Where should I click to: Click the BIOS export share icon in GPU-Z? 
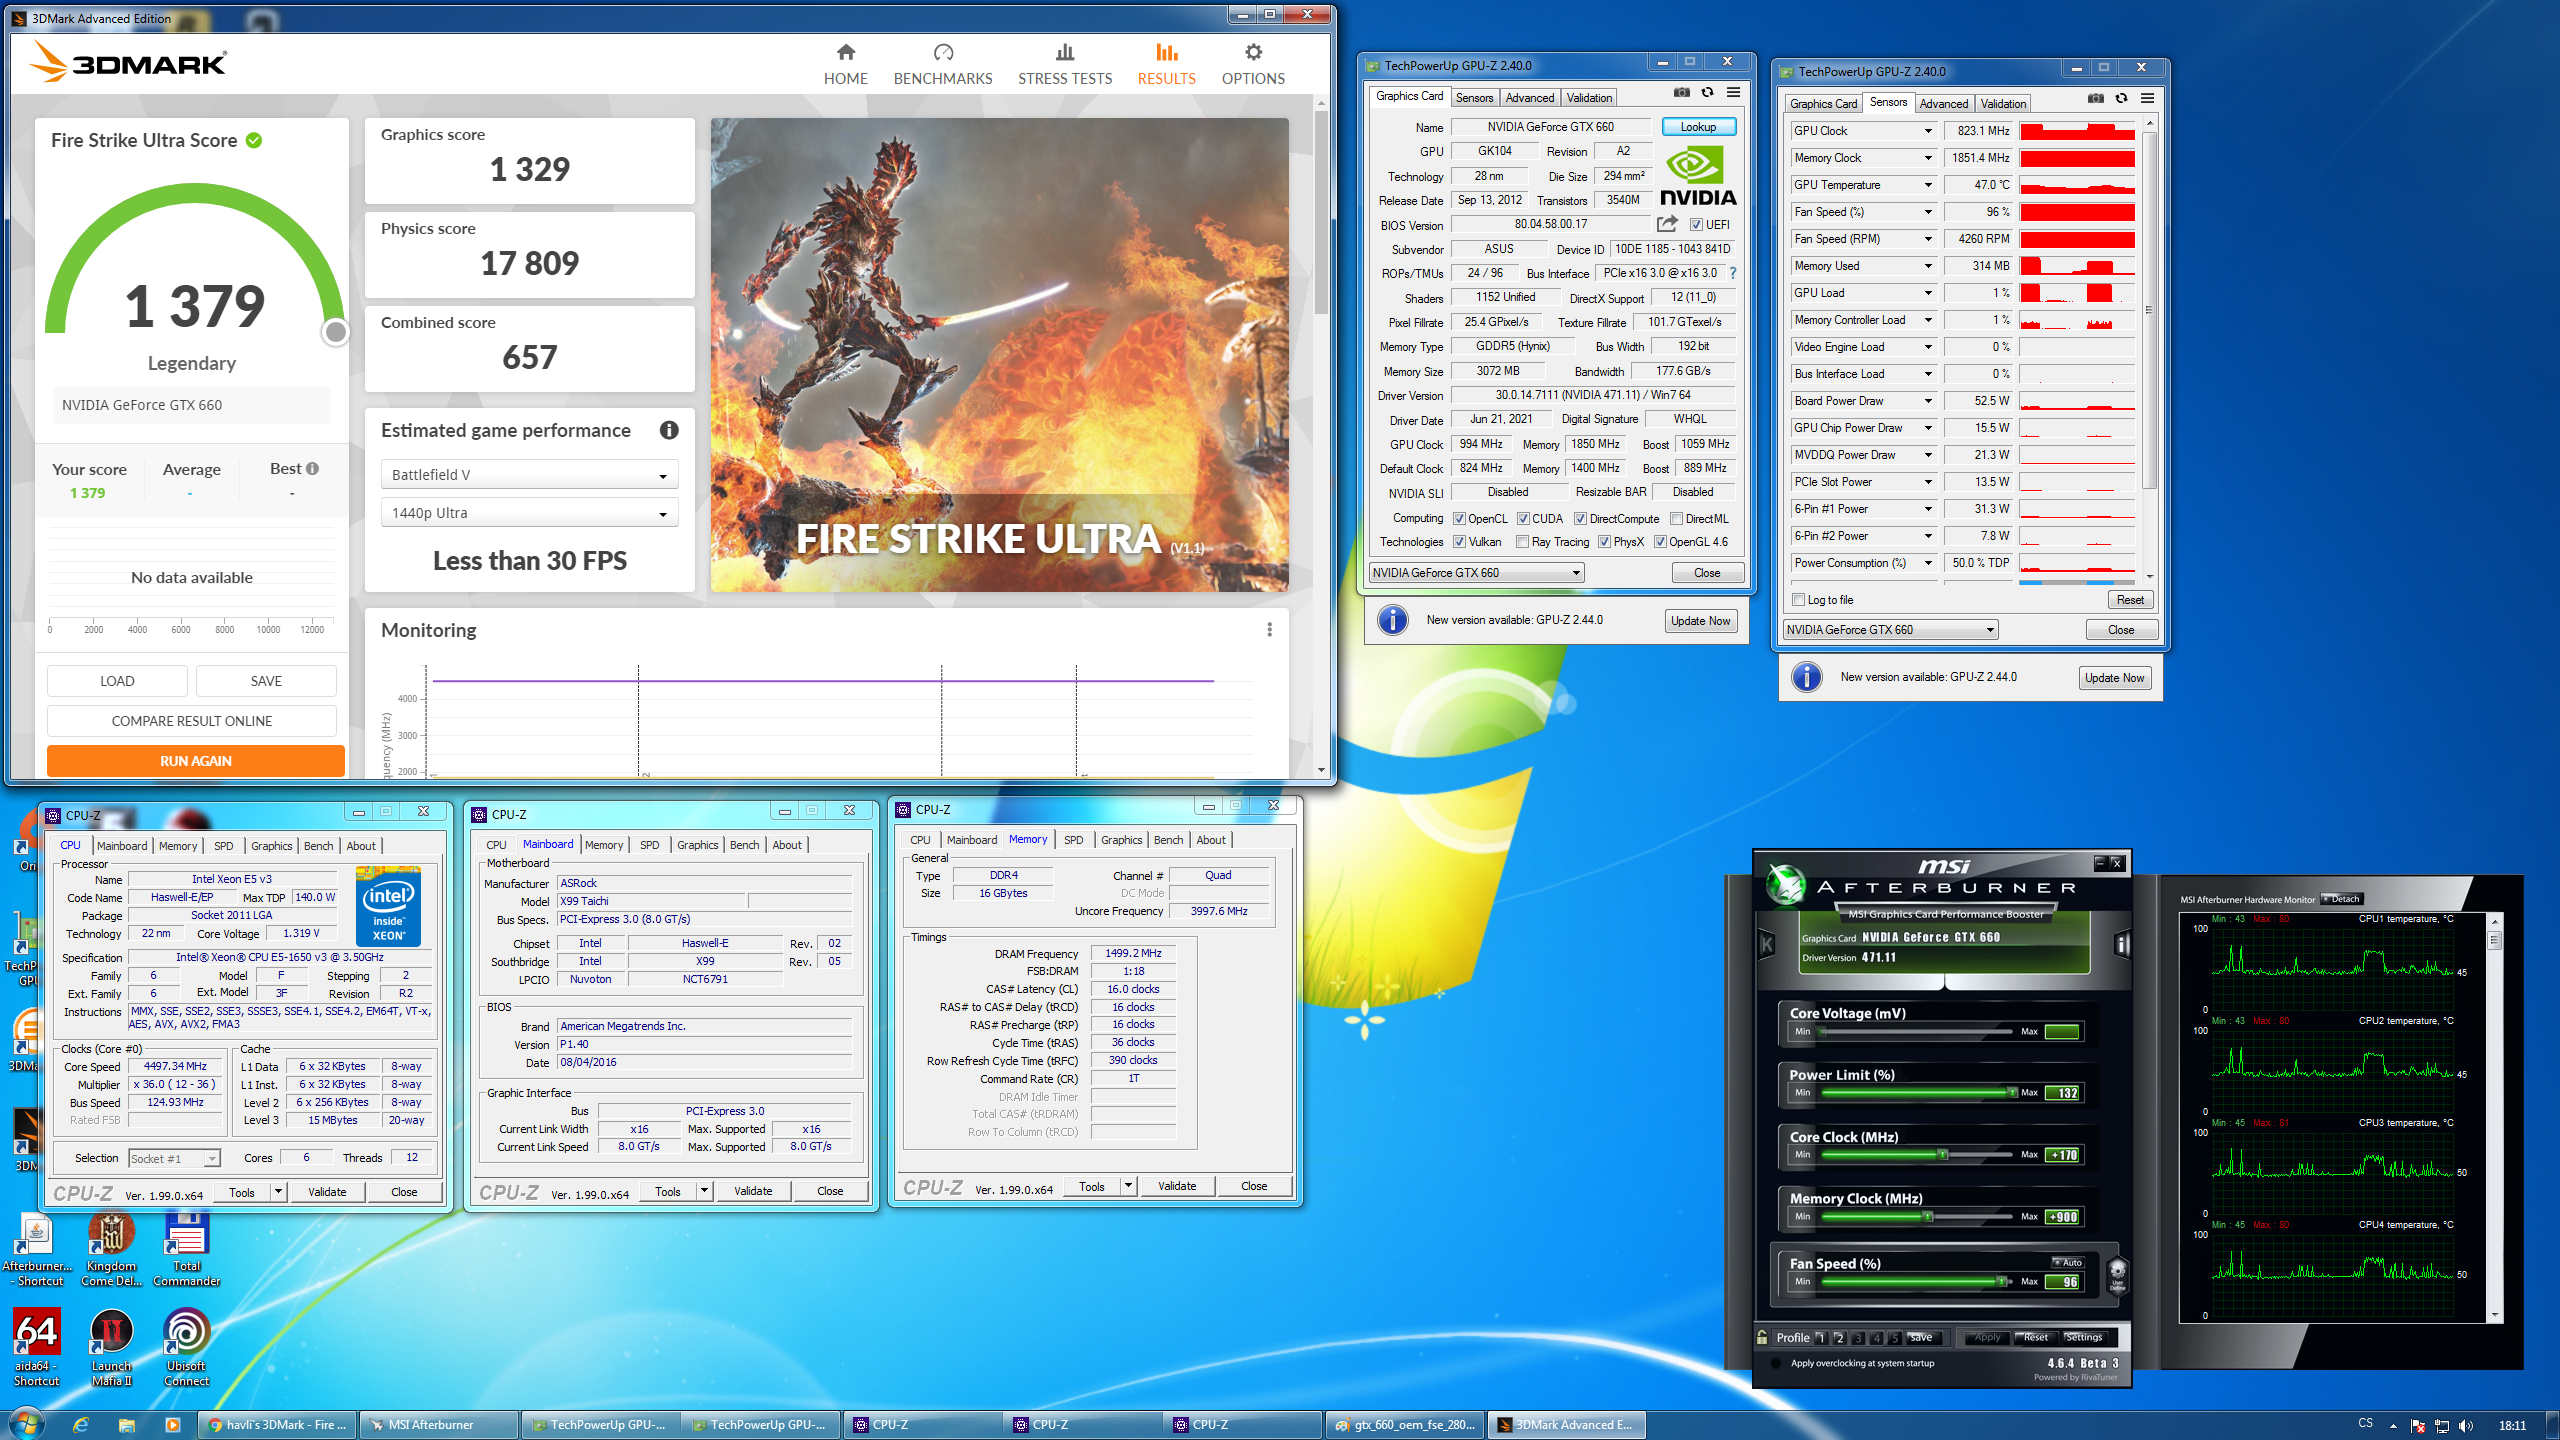[1668, 224]
